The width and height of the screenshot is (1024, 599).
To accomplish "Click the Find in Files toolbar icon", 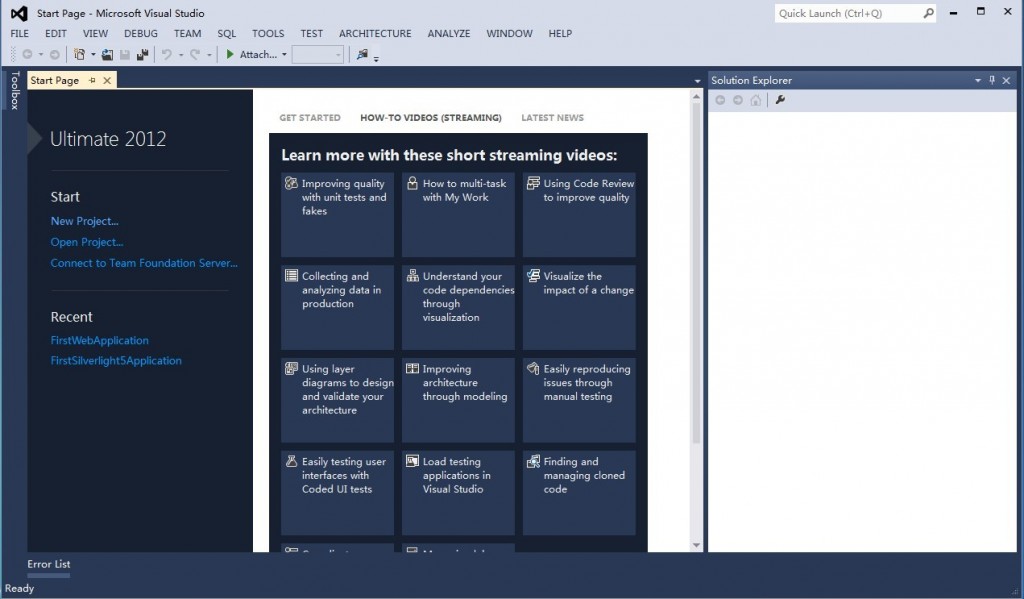I will click(x=362, y=55).
